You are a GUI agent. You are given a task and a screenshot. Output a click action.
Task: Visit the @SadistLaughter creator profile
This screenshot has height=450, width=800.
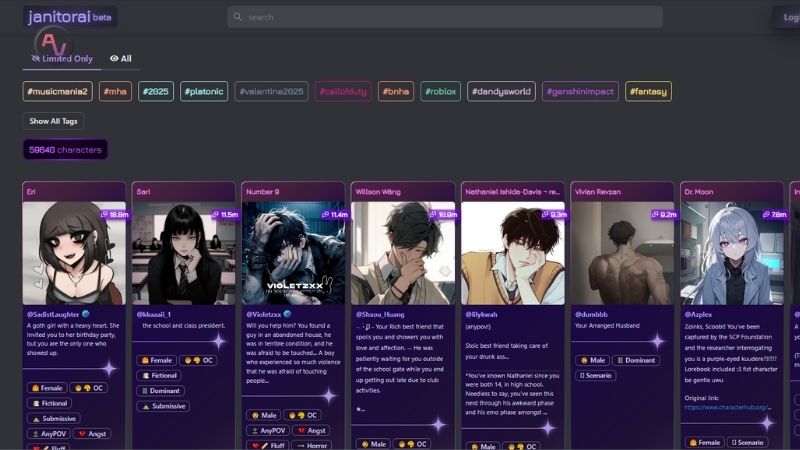[53, 314]
